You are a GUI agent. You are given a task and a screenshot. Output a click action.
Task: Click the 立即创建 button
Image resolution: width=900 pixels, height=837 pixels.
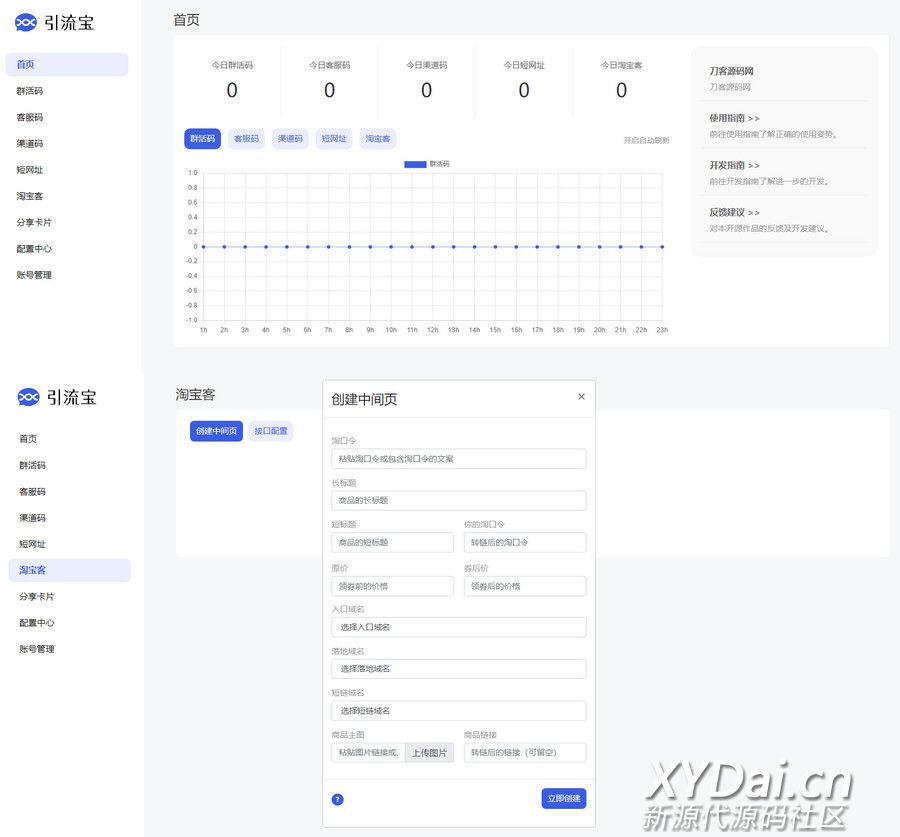pyautogui.click(x=564, y=799)
